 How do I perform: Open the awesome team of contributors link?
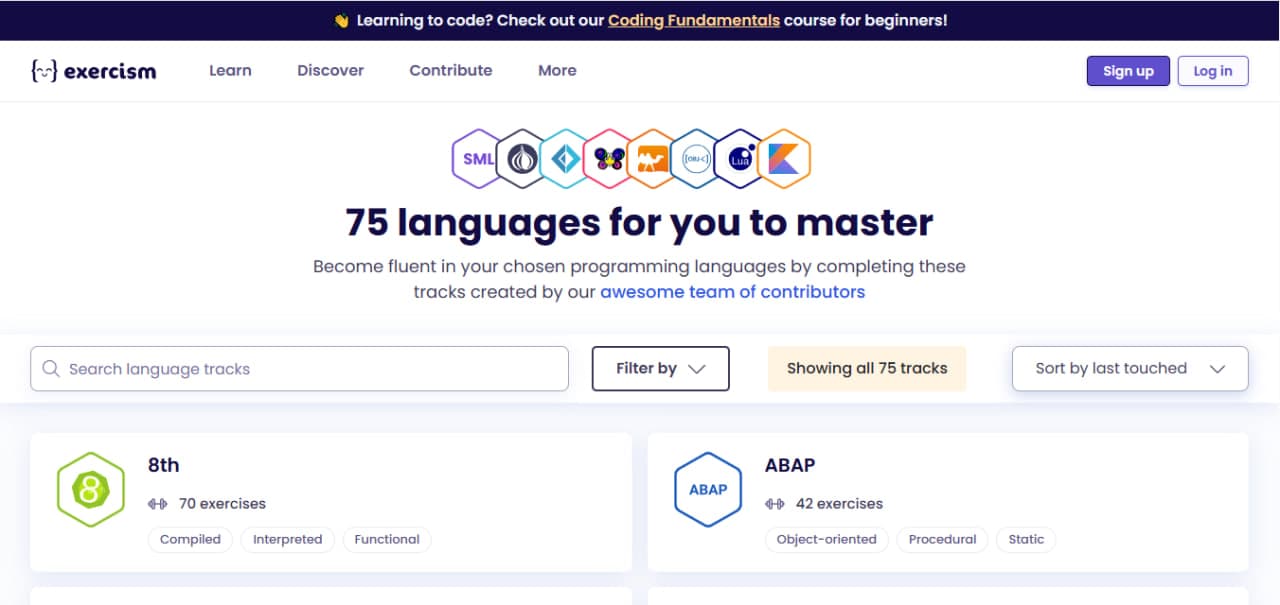(733, 293)
